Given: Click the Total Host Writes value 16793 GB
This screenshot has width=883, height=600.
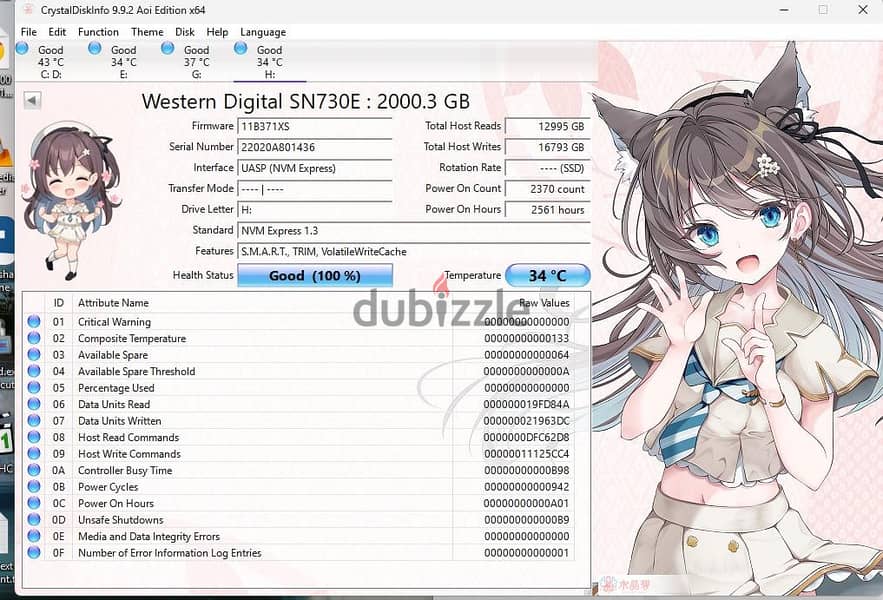Looking at the screenshot, I should coord(547,147).
